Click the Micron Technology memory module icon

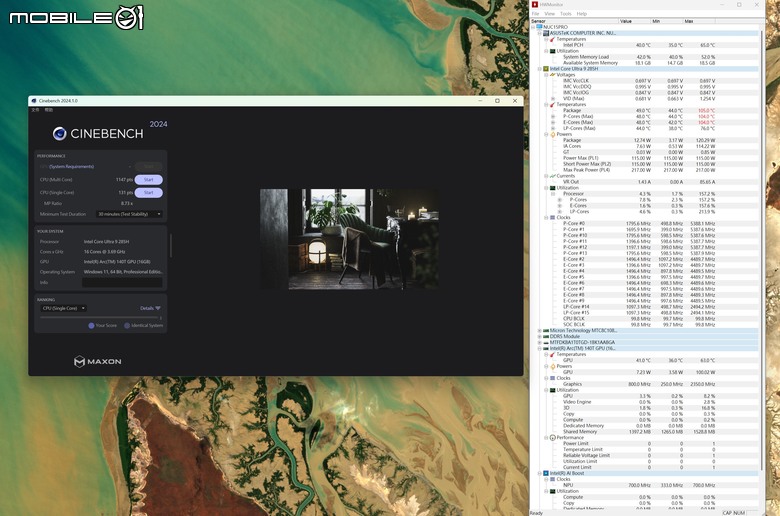[546, 330]
